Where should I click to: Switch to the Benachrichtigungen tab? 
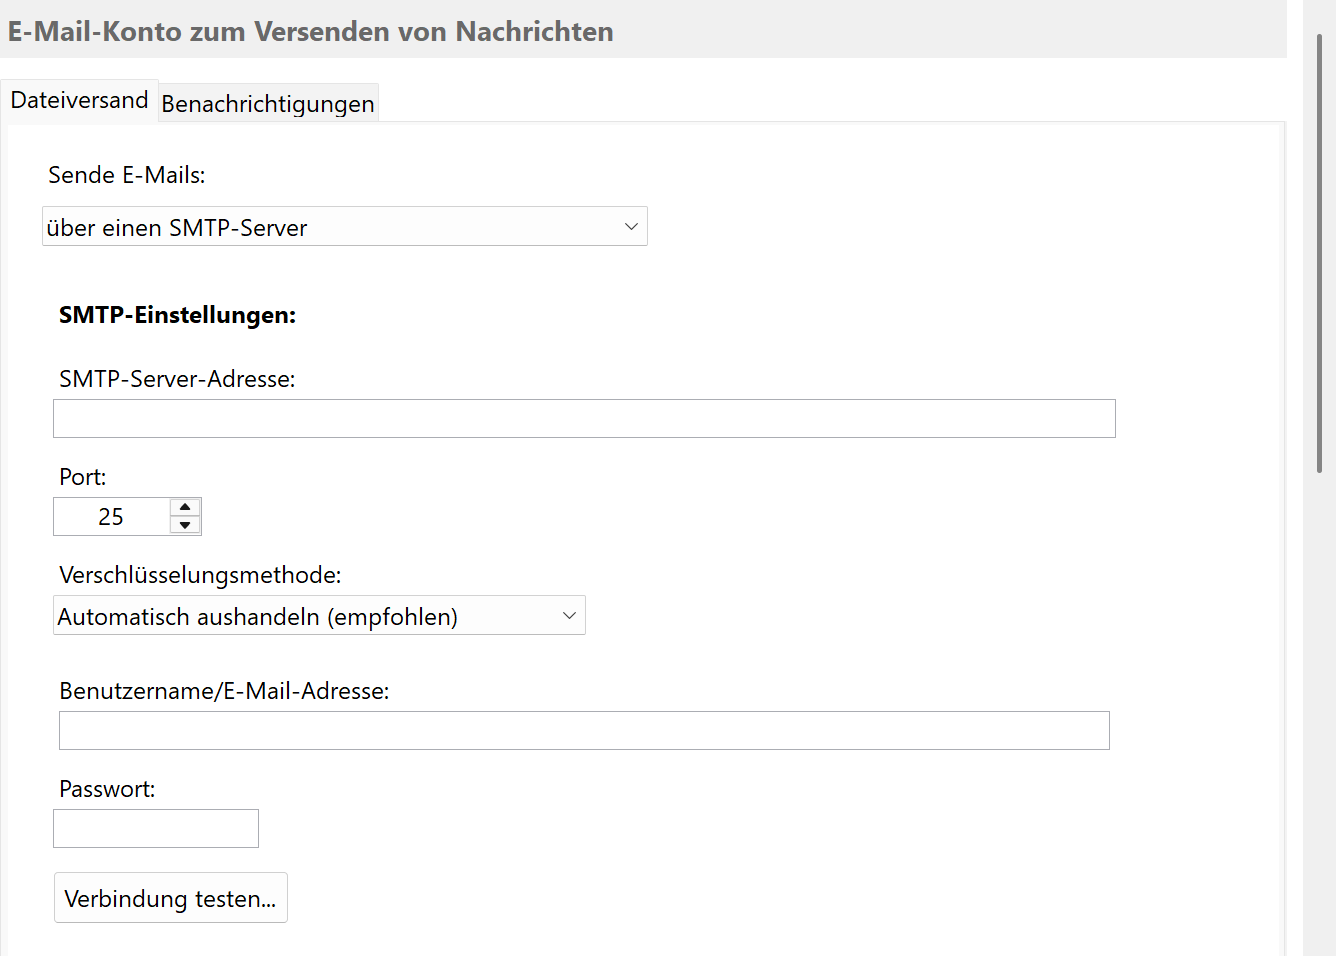pyautogui.click(x=267, y=103)
